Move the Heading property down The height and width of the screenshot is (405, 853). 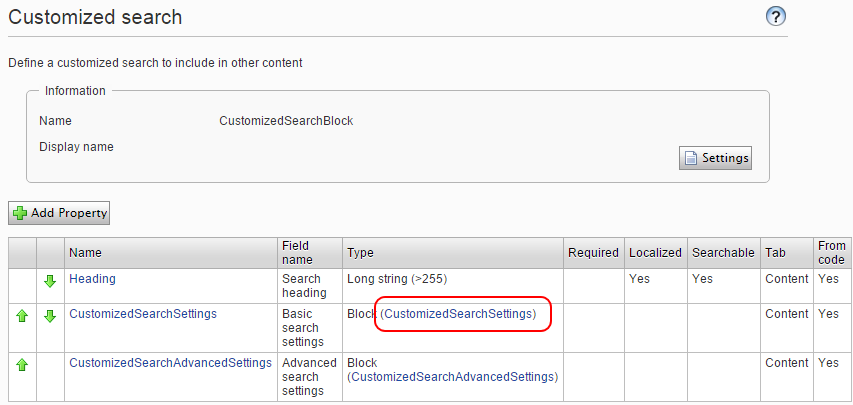50,281
